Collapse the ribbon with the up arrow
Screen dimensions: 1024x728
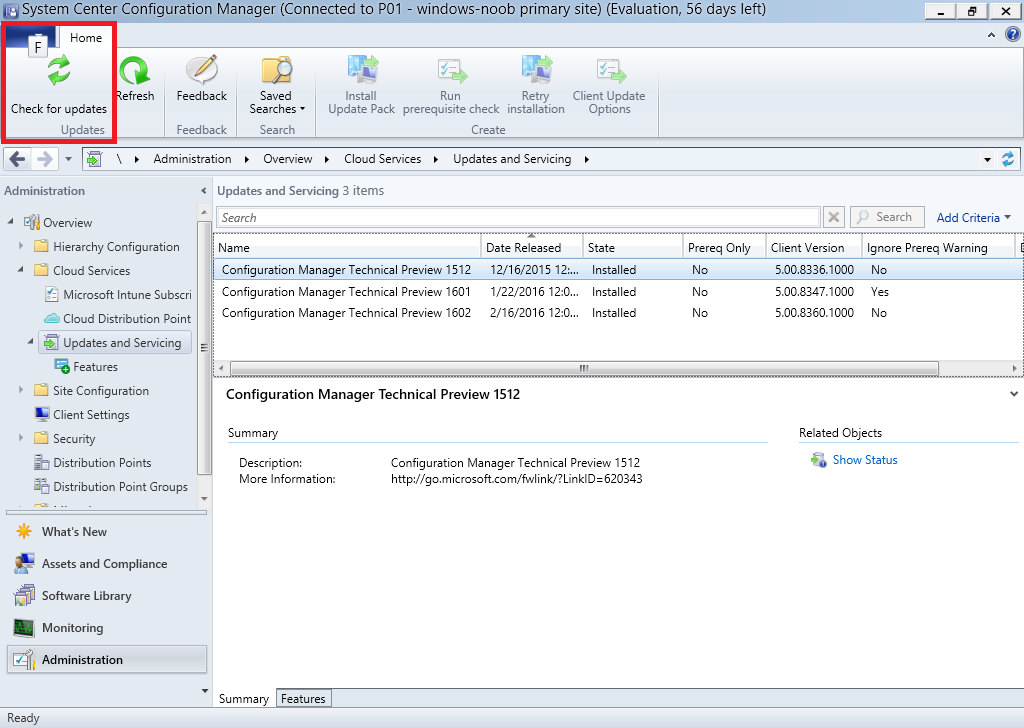click(x=991, y=35)
